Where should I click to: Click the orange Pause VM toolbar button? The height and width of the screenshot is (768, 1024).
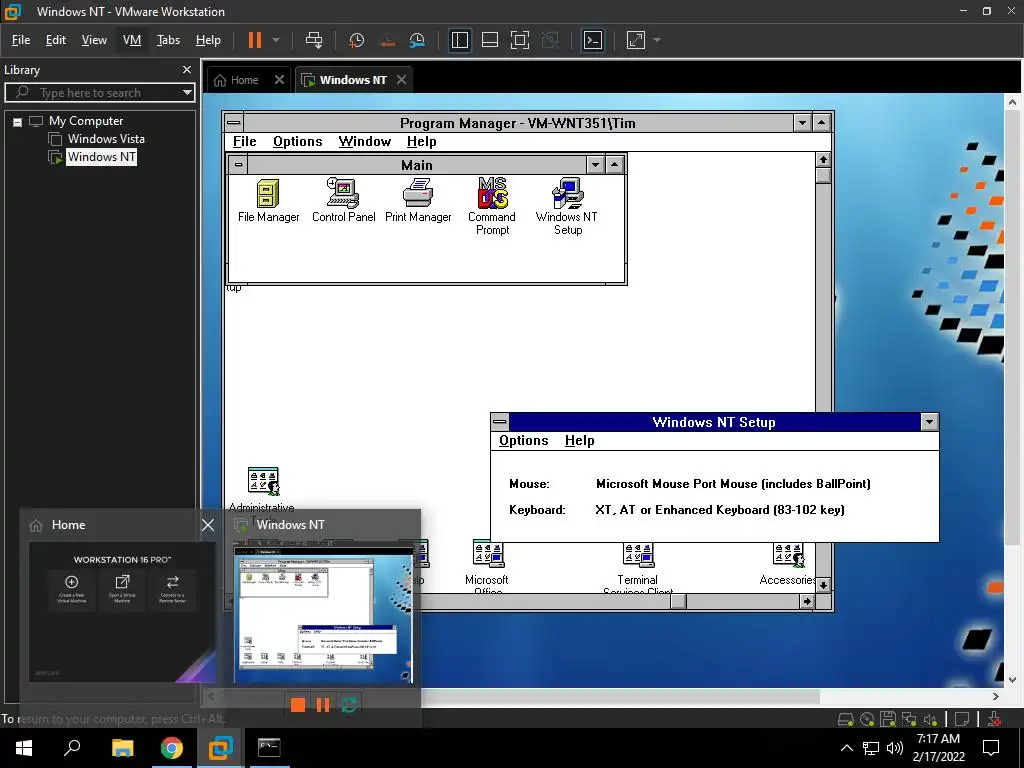pyautogui.click(x=255, y=40)
